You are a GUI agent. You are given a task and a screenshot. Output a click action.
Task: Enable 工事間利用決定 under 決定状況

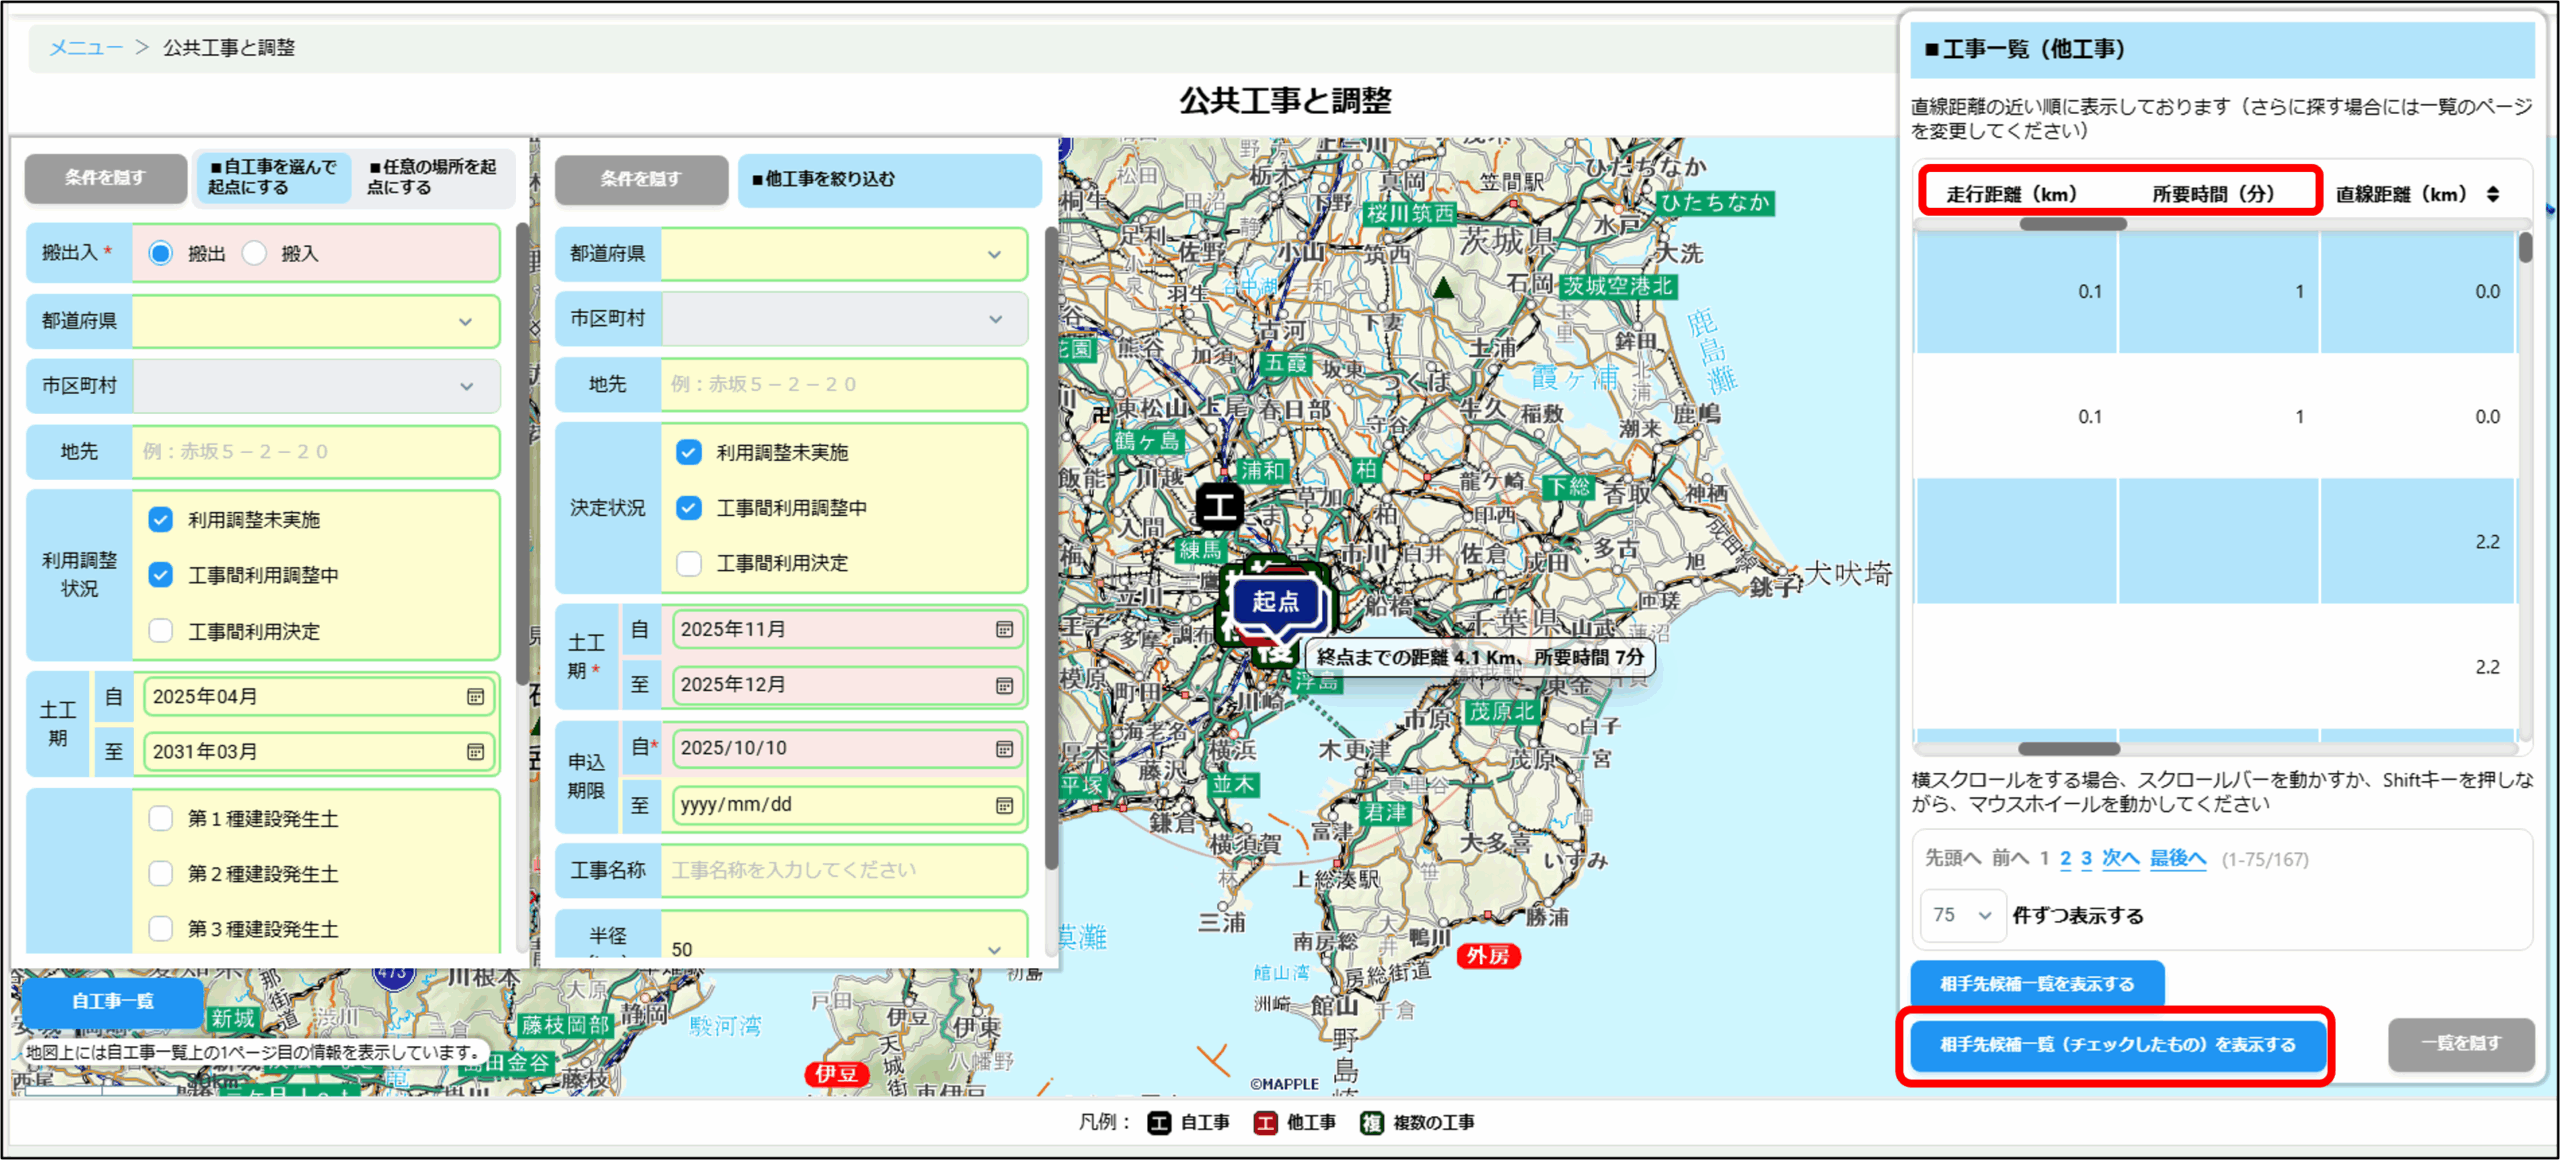click(689, 563)
